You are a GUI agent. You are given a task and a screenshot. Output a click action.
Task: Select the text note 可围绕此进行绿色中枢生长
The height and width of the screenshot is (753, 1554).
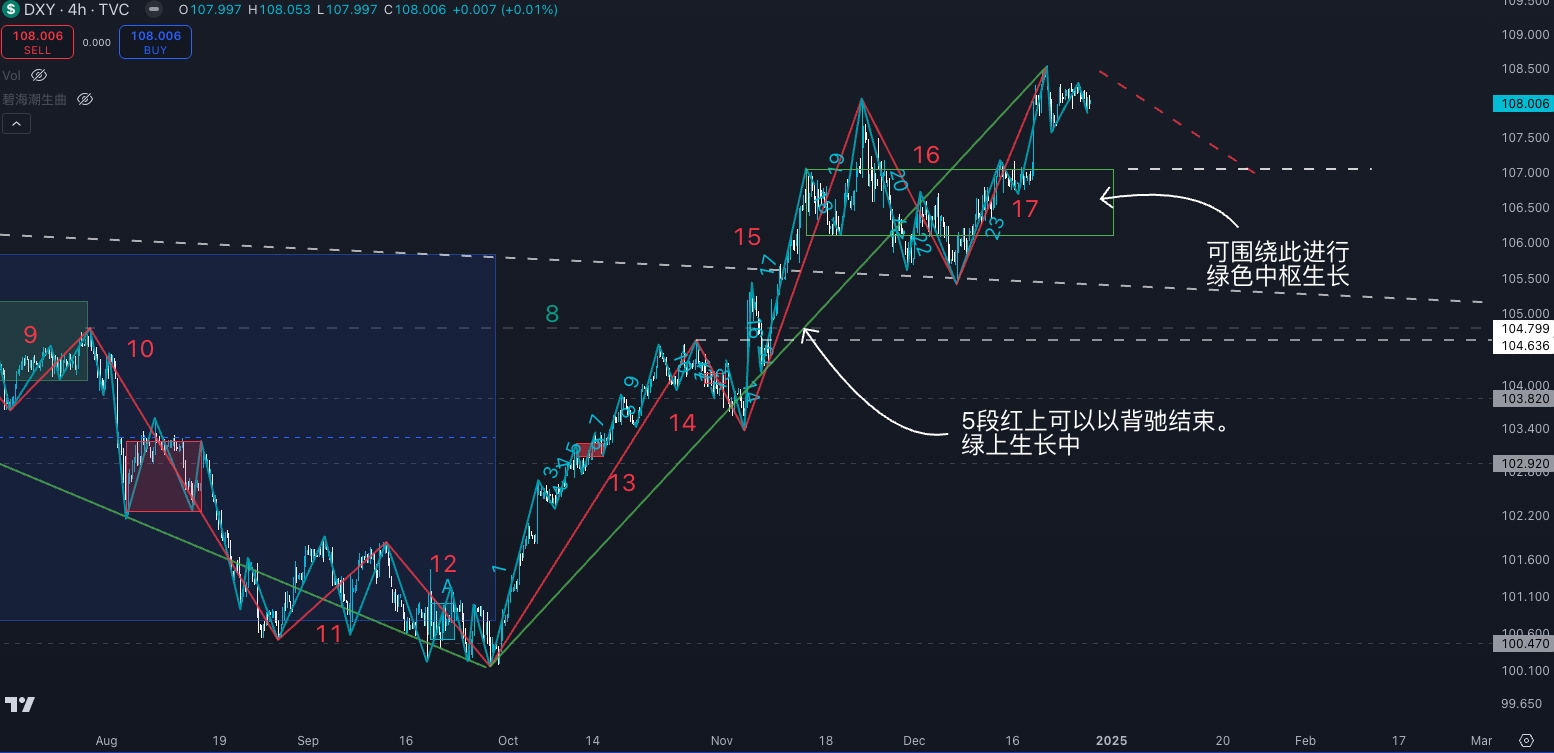coord(1278,263)
